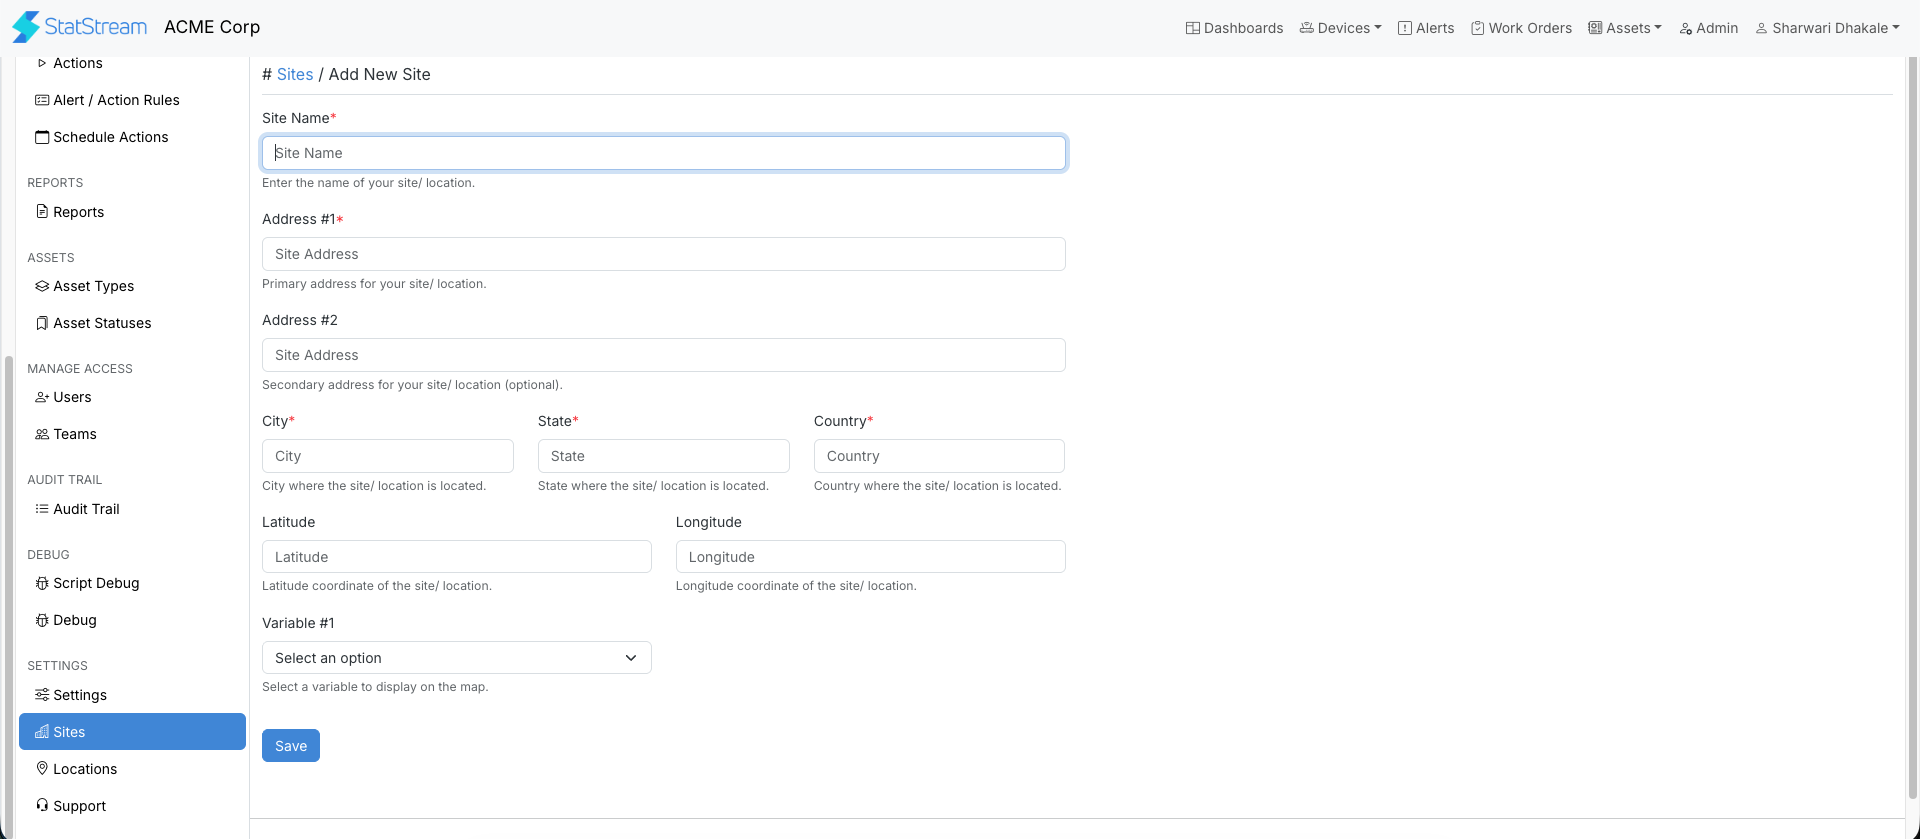Click the Alert / Action Rules icon
The width and height of the screenshot is (1920, 839).
tap(42, 100)
